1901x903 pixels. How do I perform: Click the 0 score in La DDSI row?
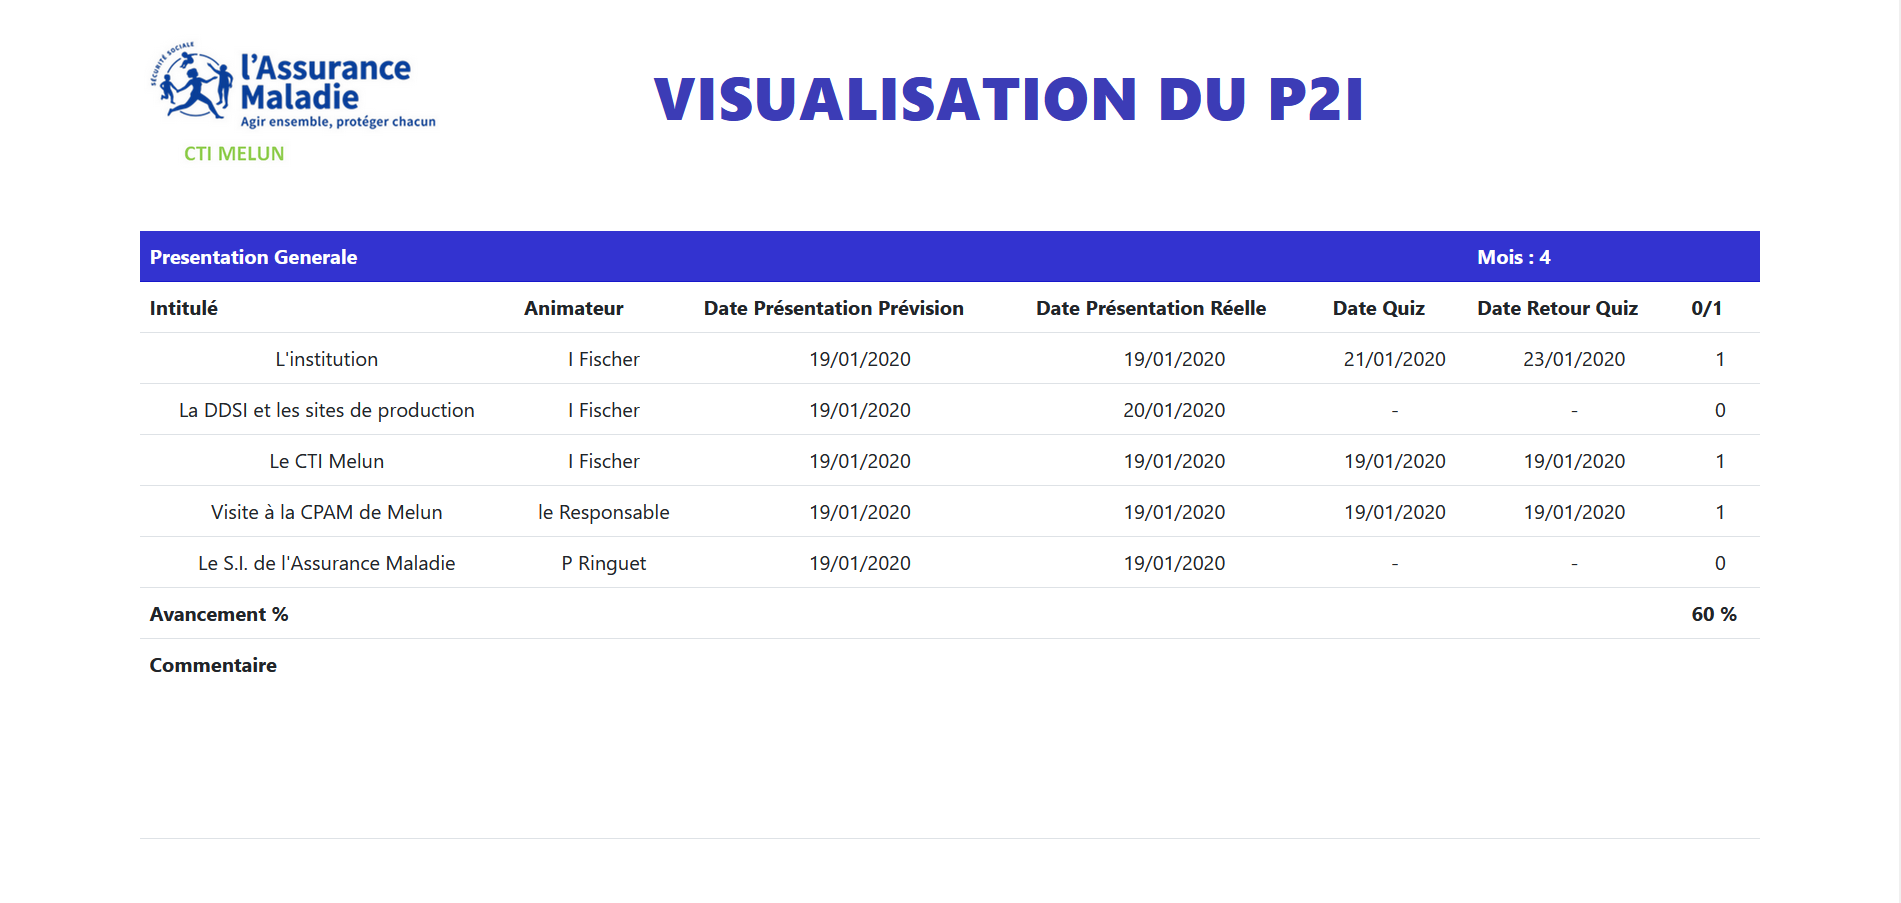pos(1720,410)
